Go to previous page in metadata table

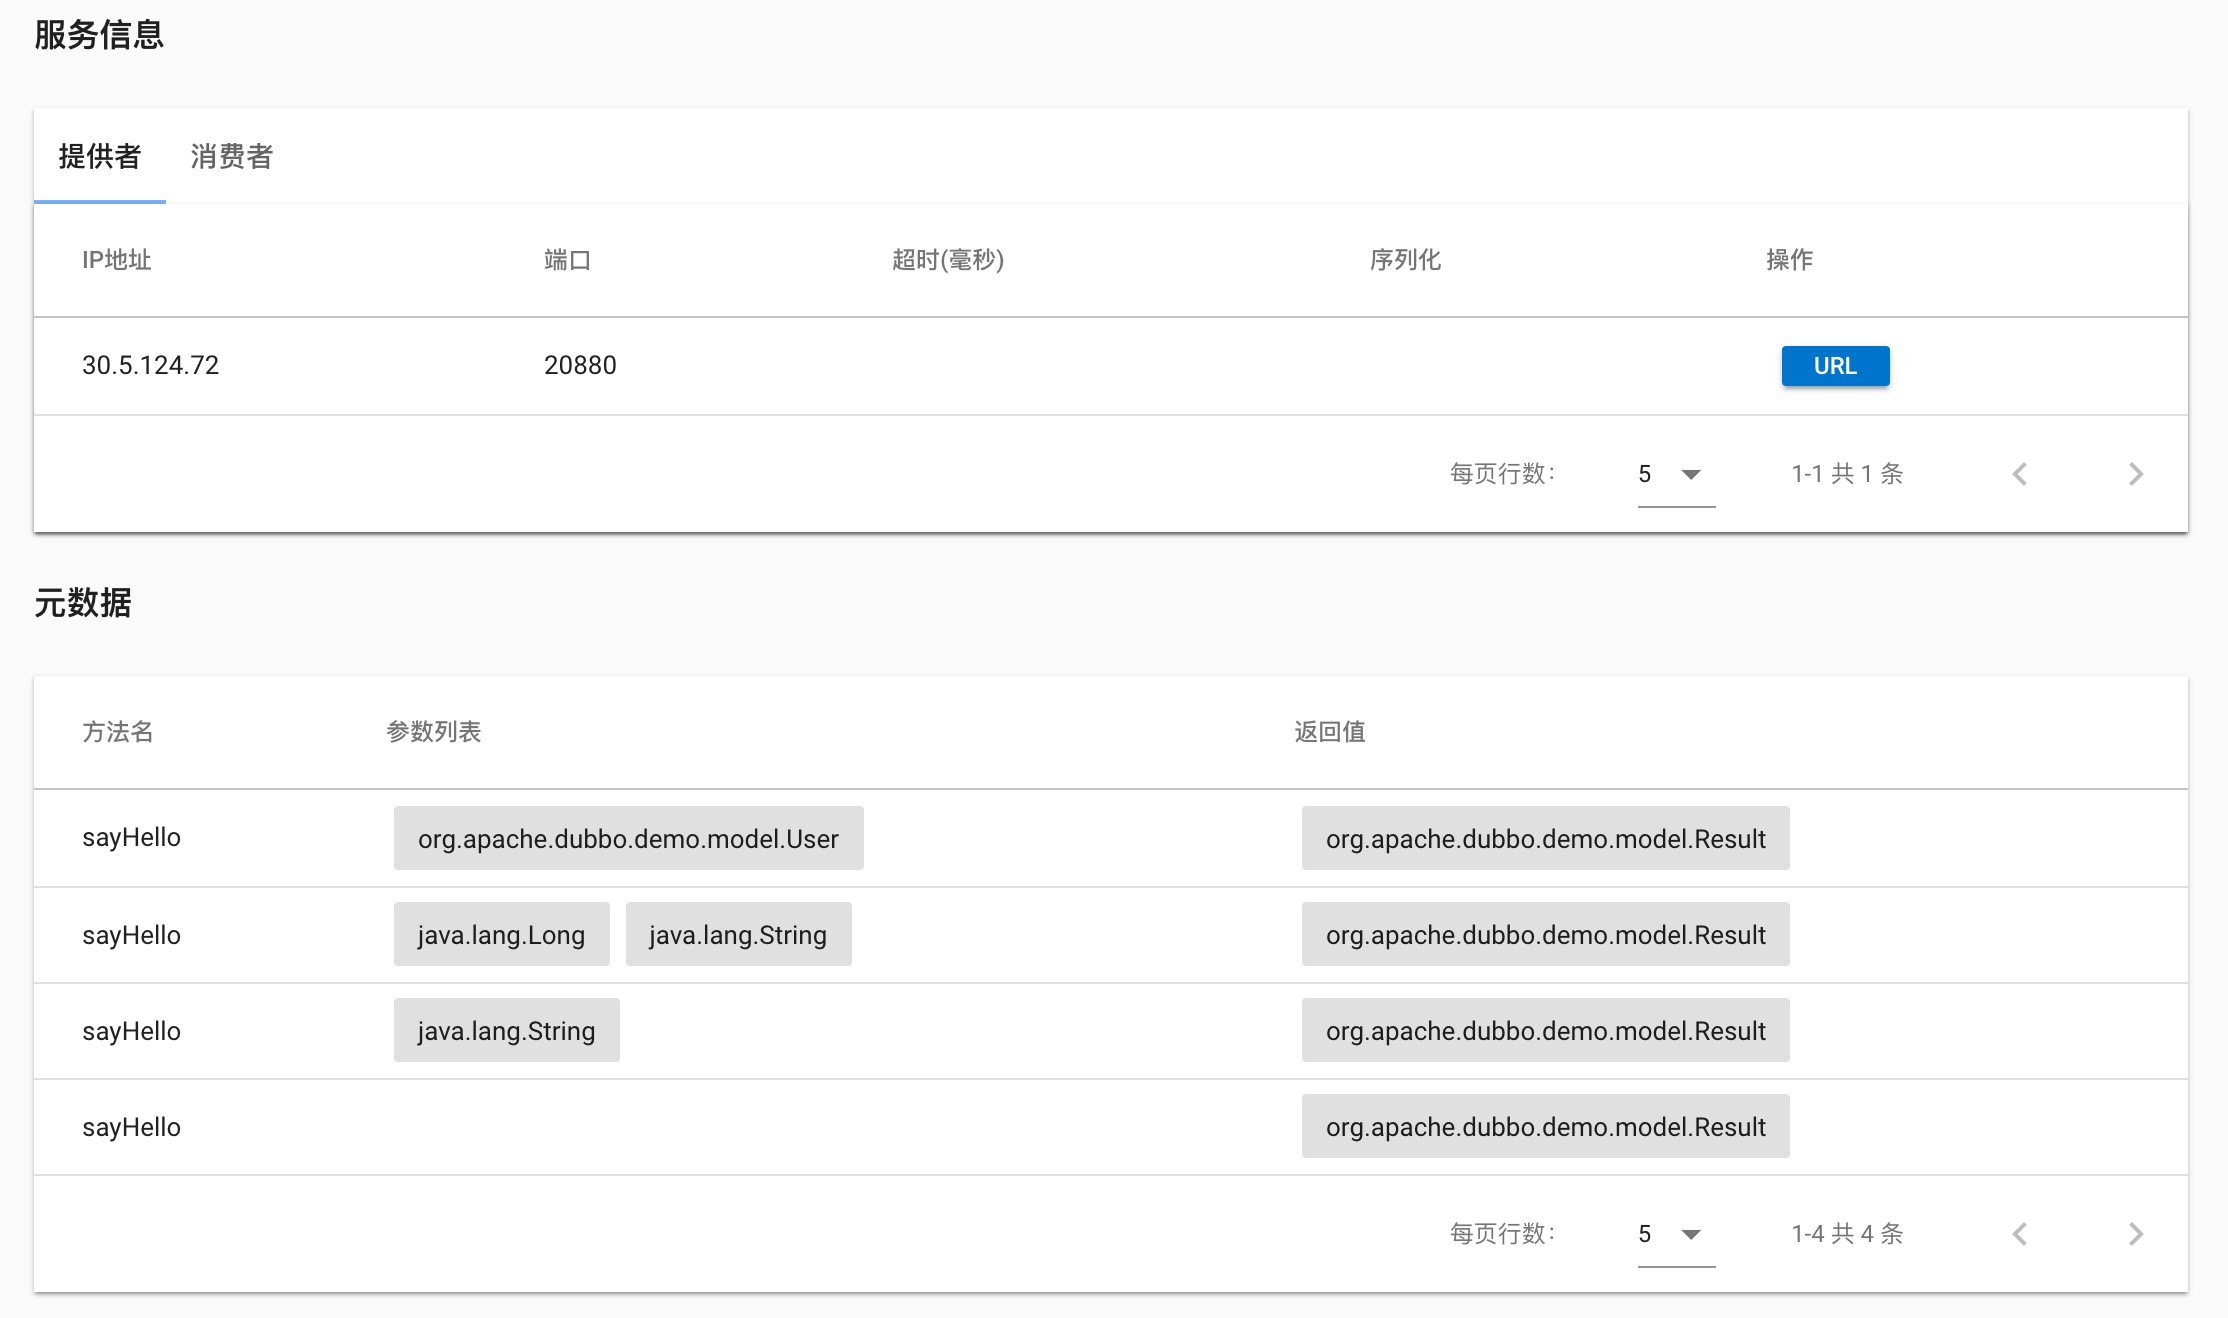pos(2019,1234)
